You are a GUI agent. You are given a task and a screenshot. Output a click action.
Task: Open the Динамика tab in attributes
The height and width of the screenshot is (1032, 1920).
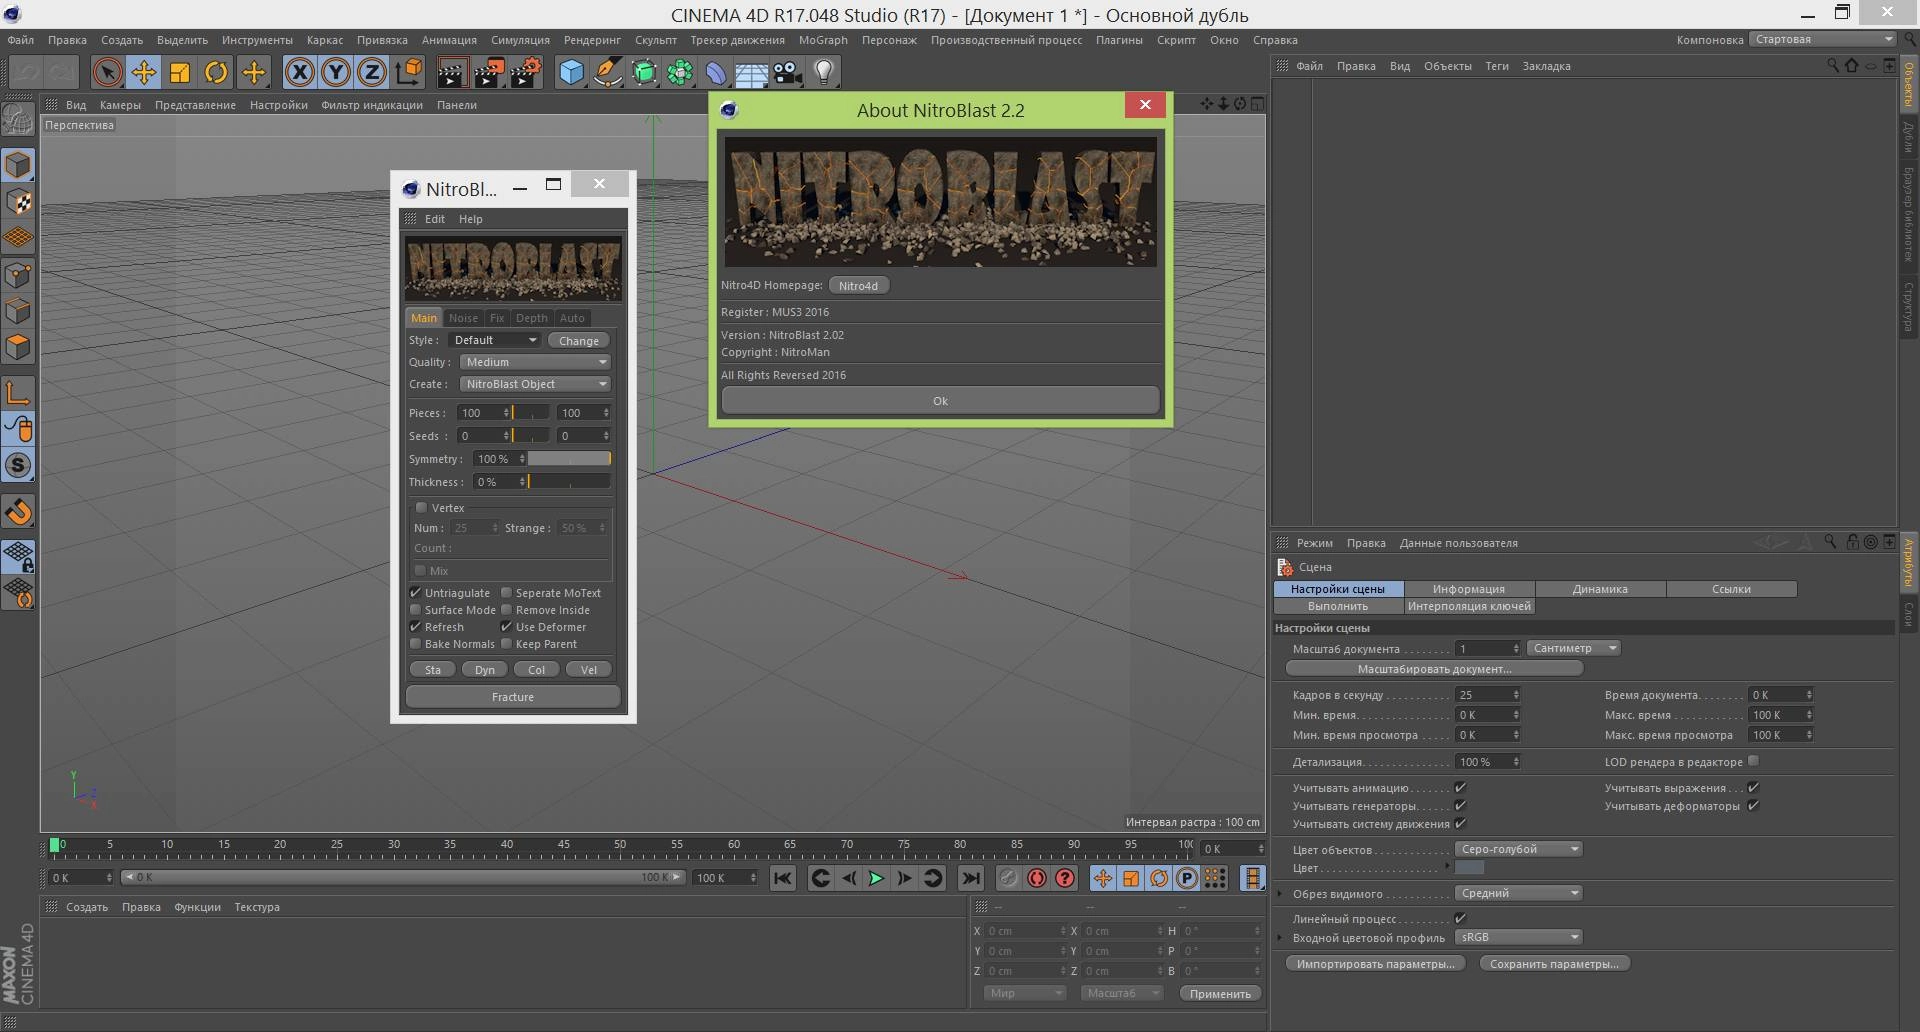click(x=1600, y=589)
